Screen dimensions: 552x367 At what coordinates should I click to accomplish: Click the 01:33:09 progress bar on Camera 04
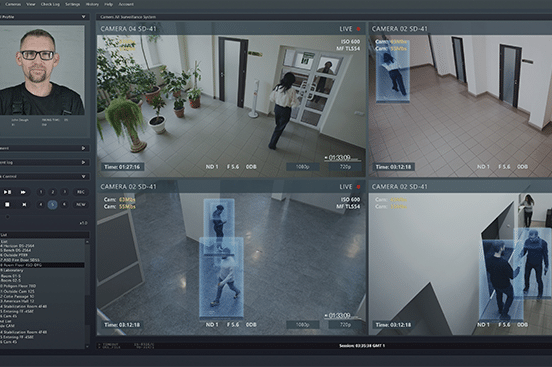click(x=343, y=158)
